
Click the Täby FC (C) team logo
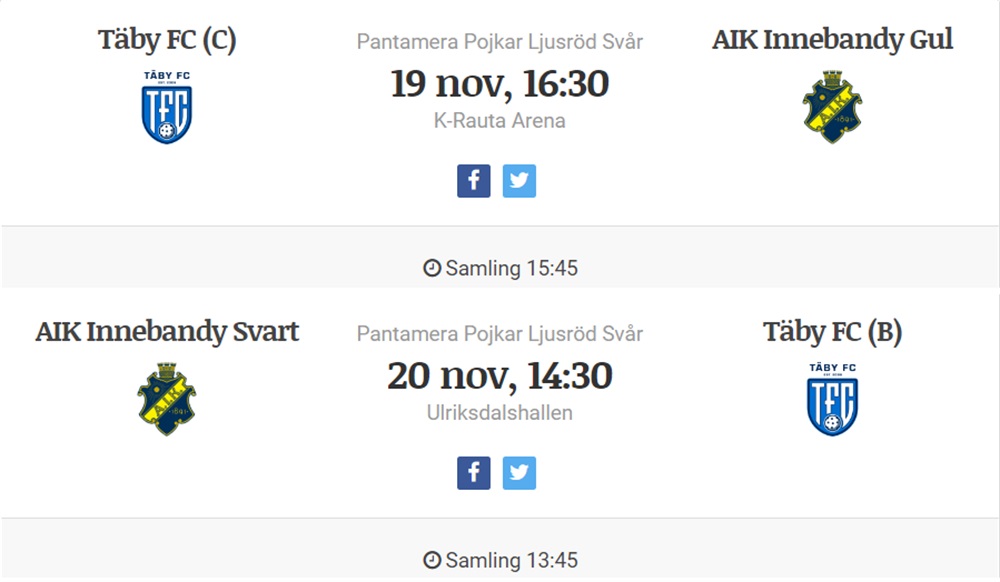tap(166, 107)
